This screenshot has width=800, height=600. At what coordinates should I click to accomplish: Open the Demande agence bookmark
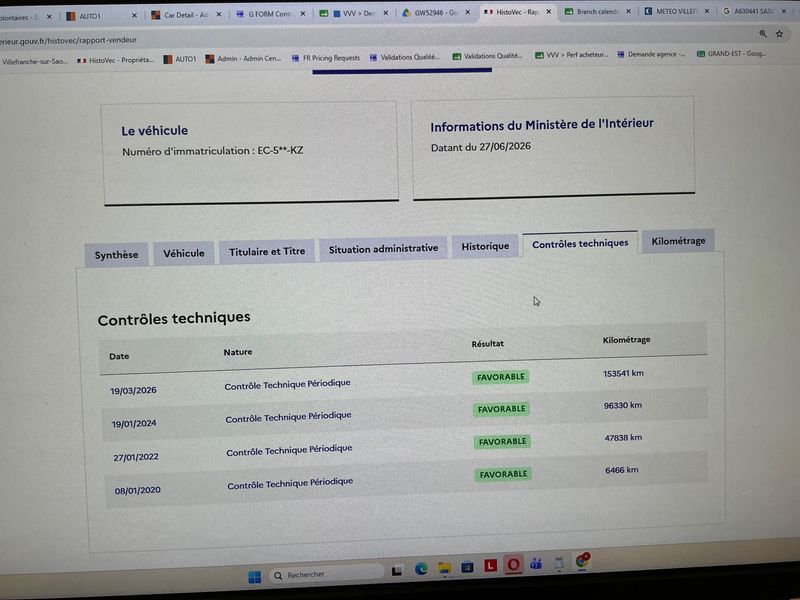652,54
